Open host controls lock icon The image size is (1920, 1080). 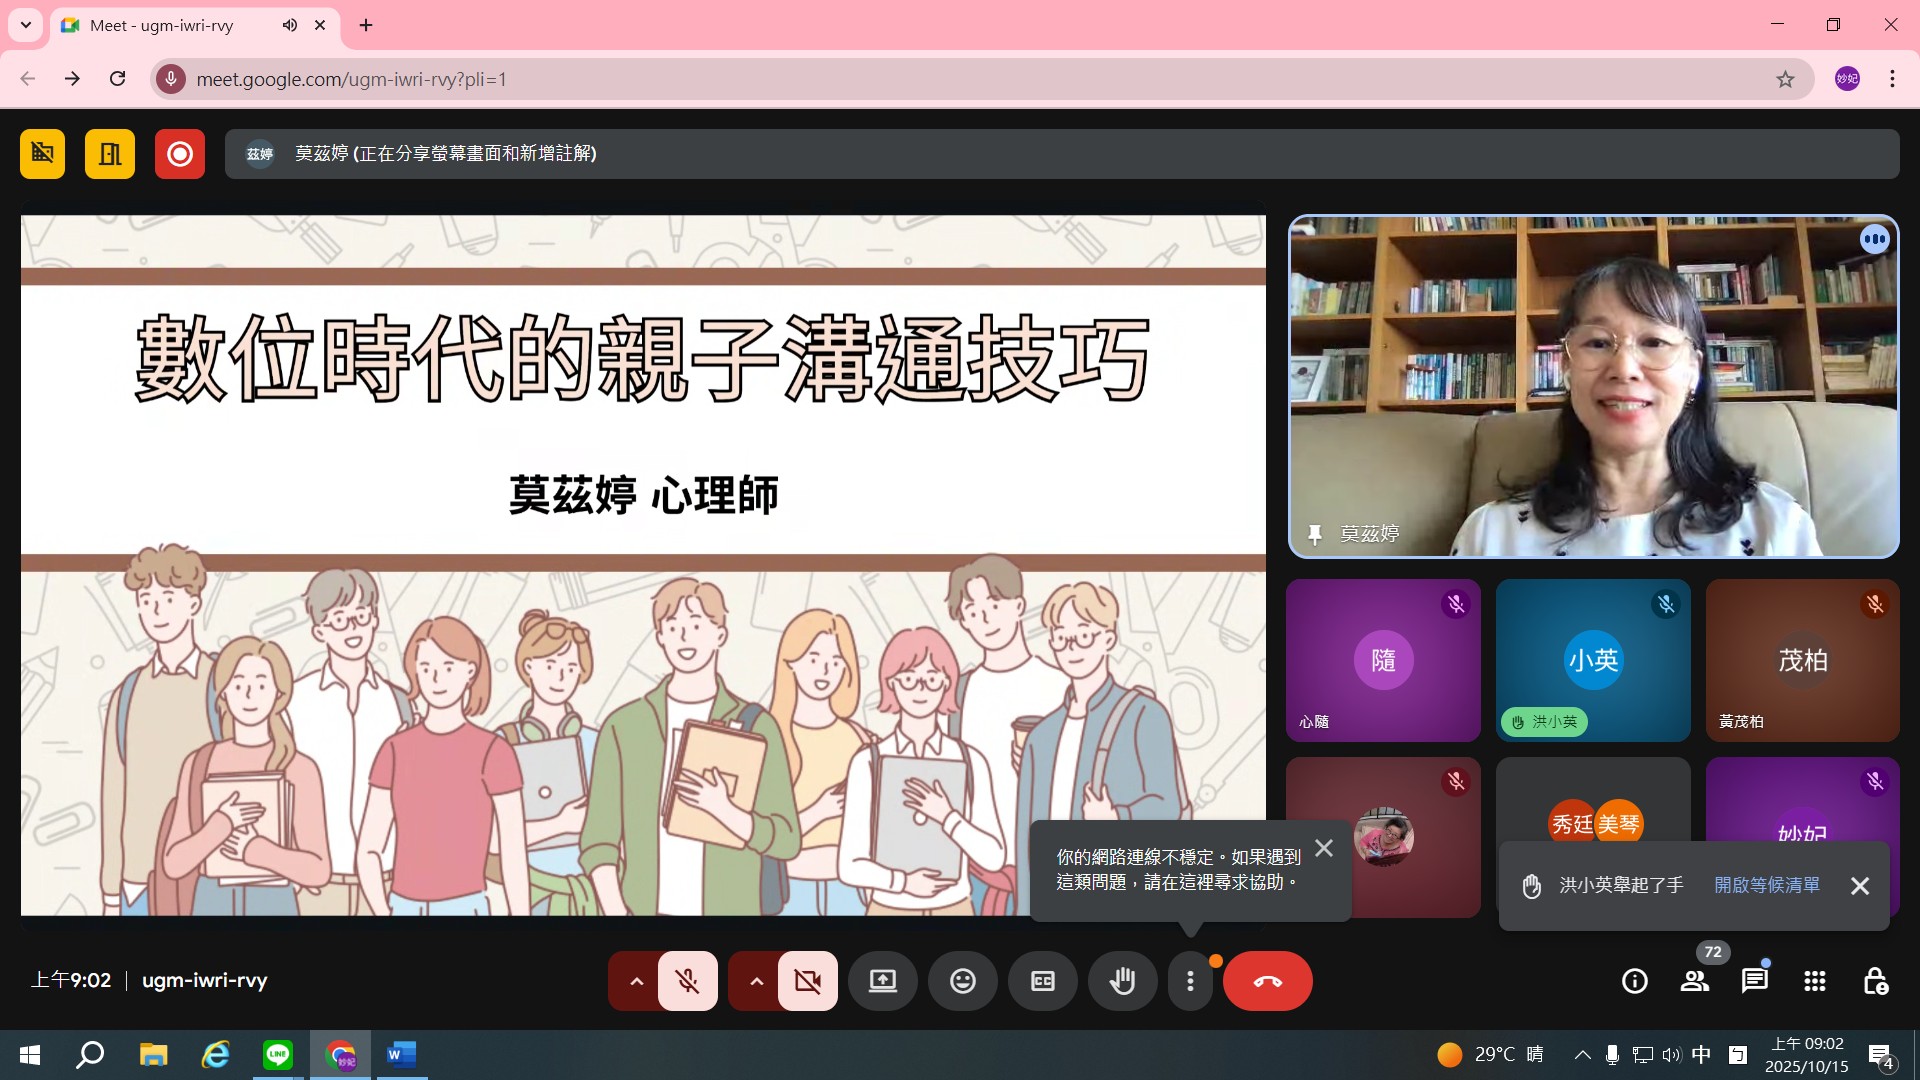(x=1875, y=981)
